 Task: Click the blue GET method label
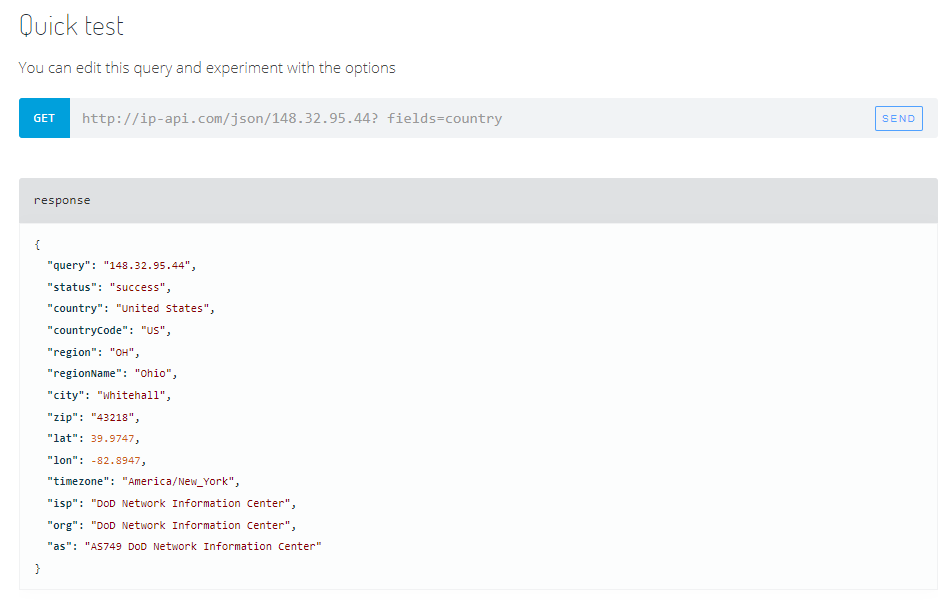[x=44, y=118]
